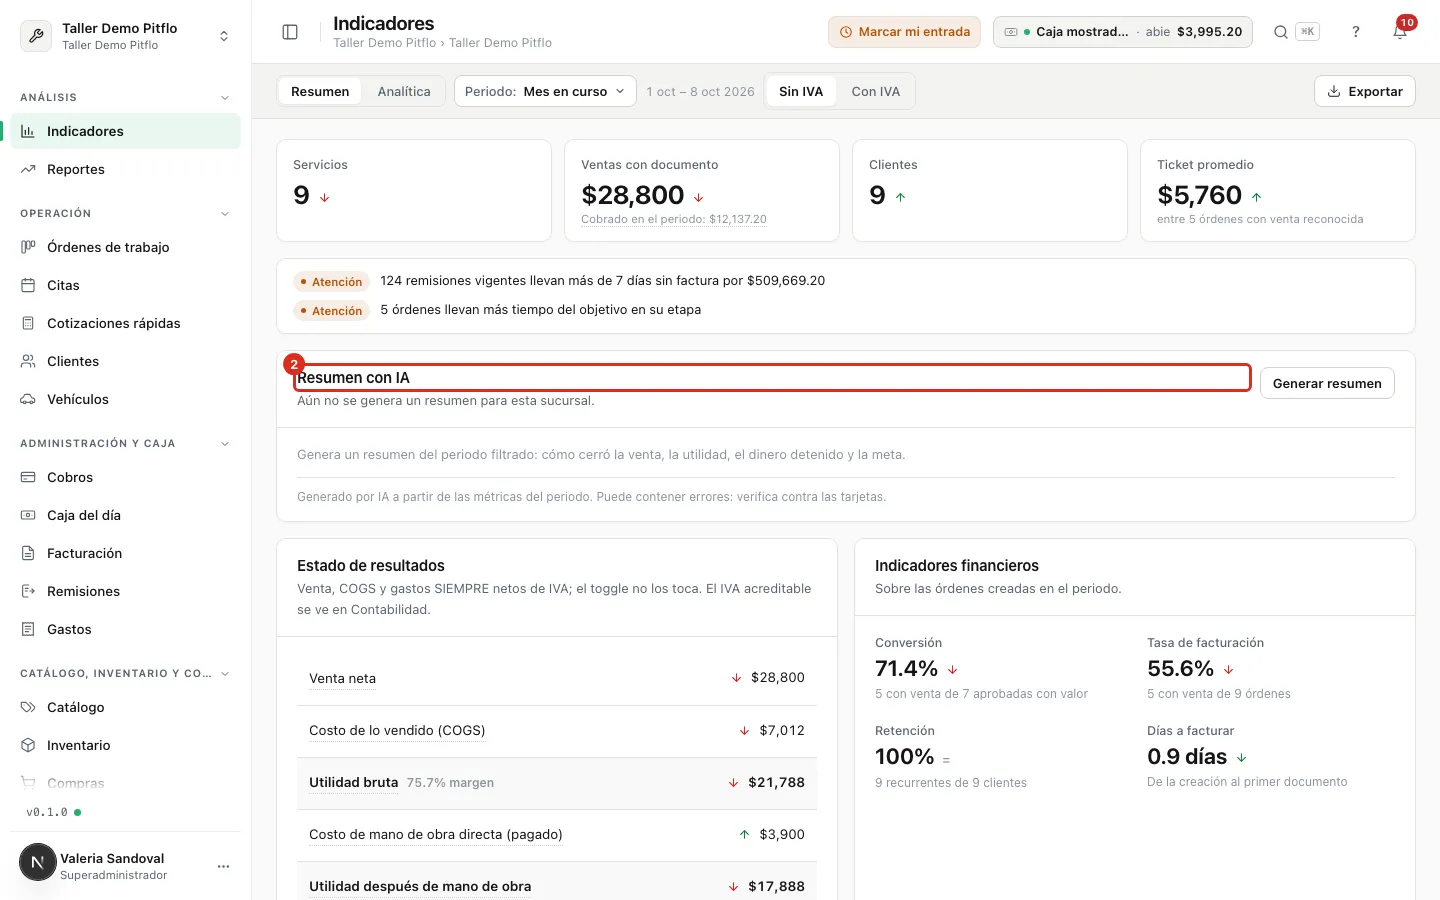Collapse the Análisis sidebar section

tap(225, 98)
